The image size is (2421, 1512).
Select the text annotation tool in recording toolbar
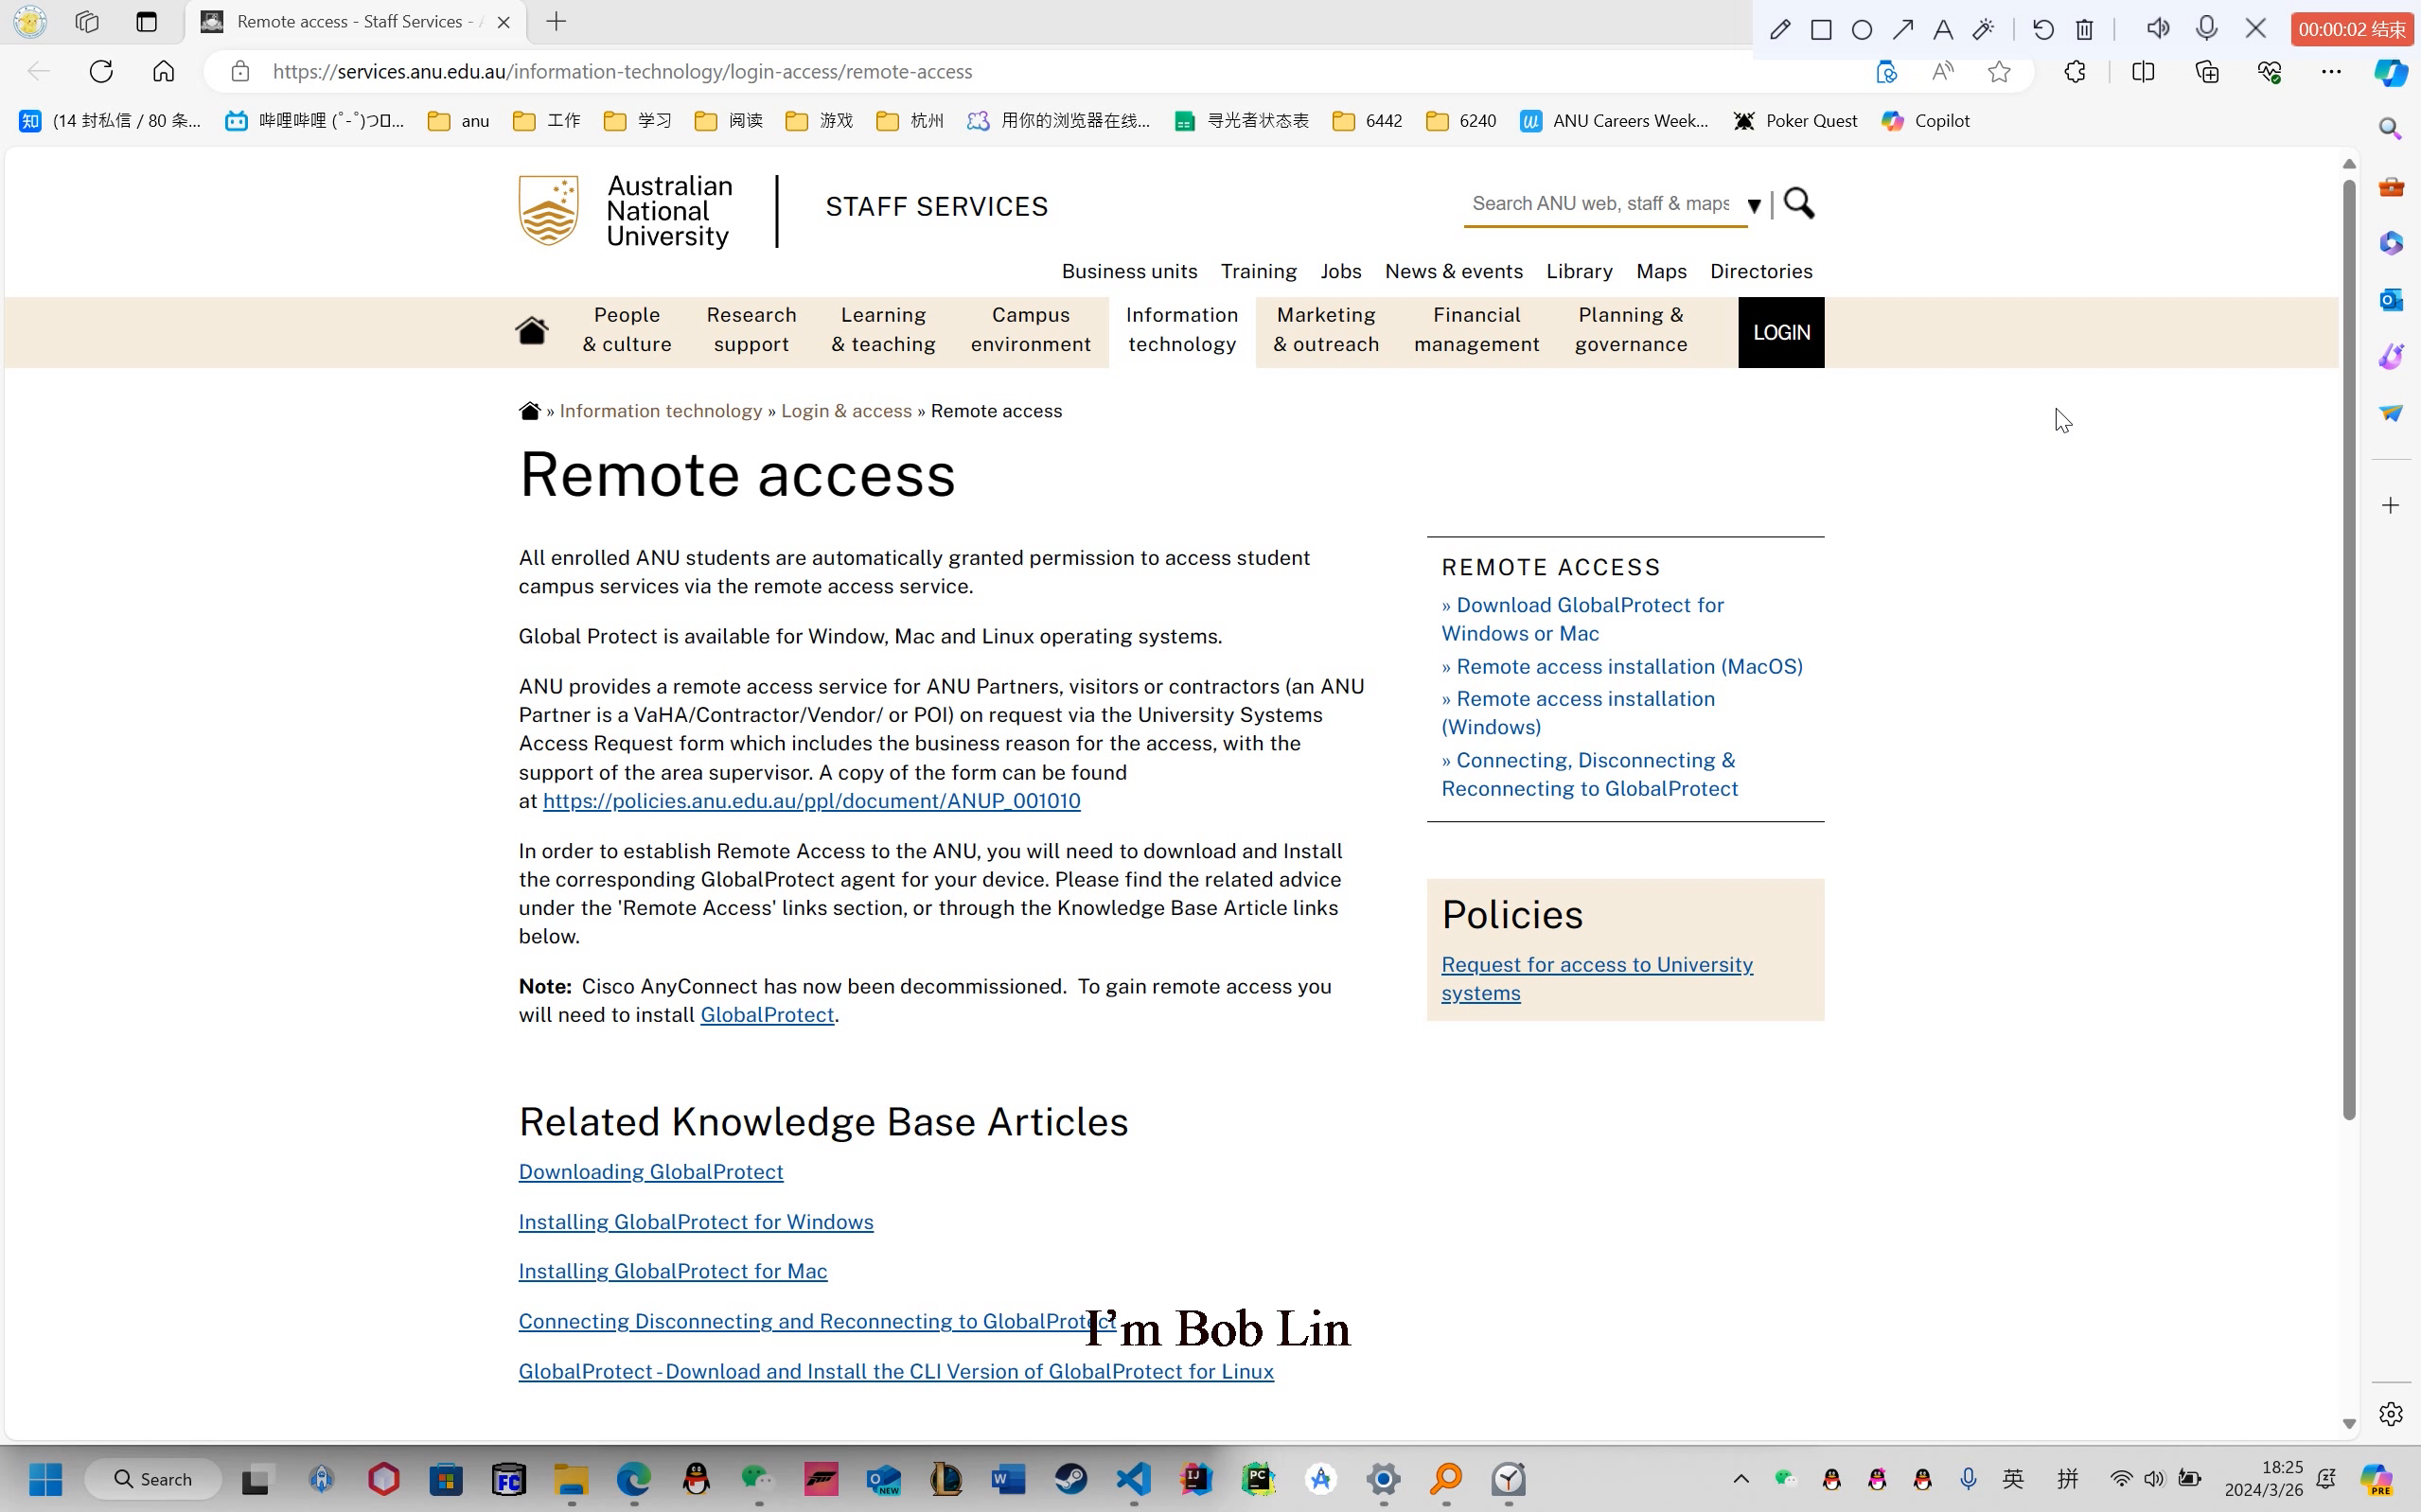click(x=1942, y=29)
